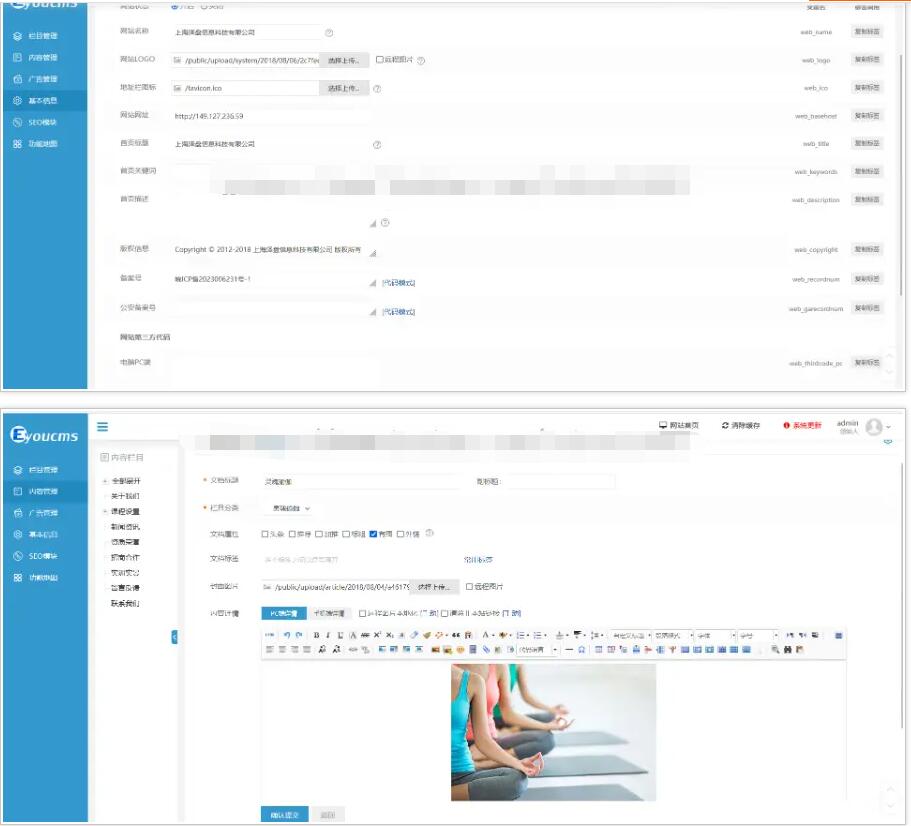
Task: Click the hamburger menu icon beside Eyoucms logo
Action: (x=102, y=427)
